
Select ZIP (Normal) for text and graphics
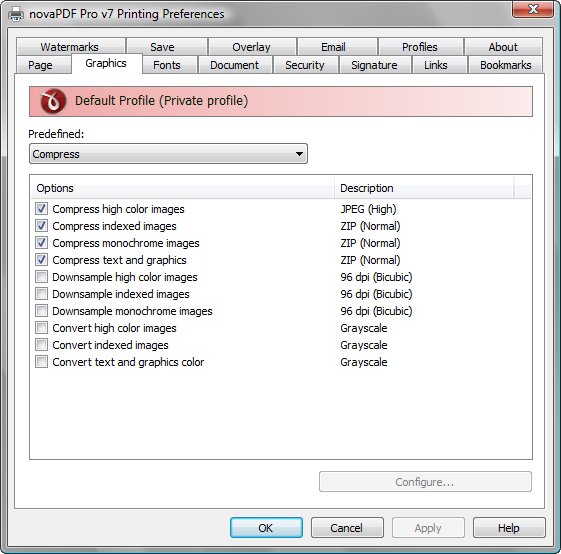[x=370, y=260]
